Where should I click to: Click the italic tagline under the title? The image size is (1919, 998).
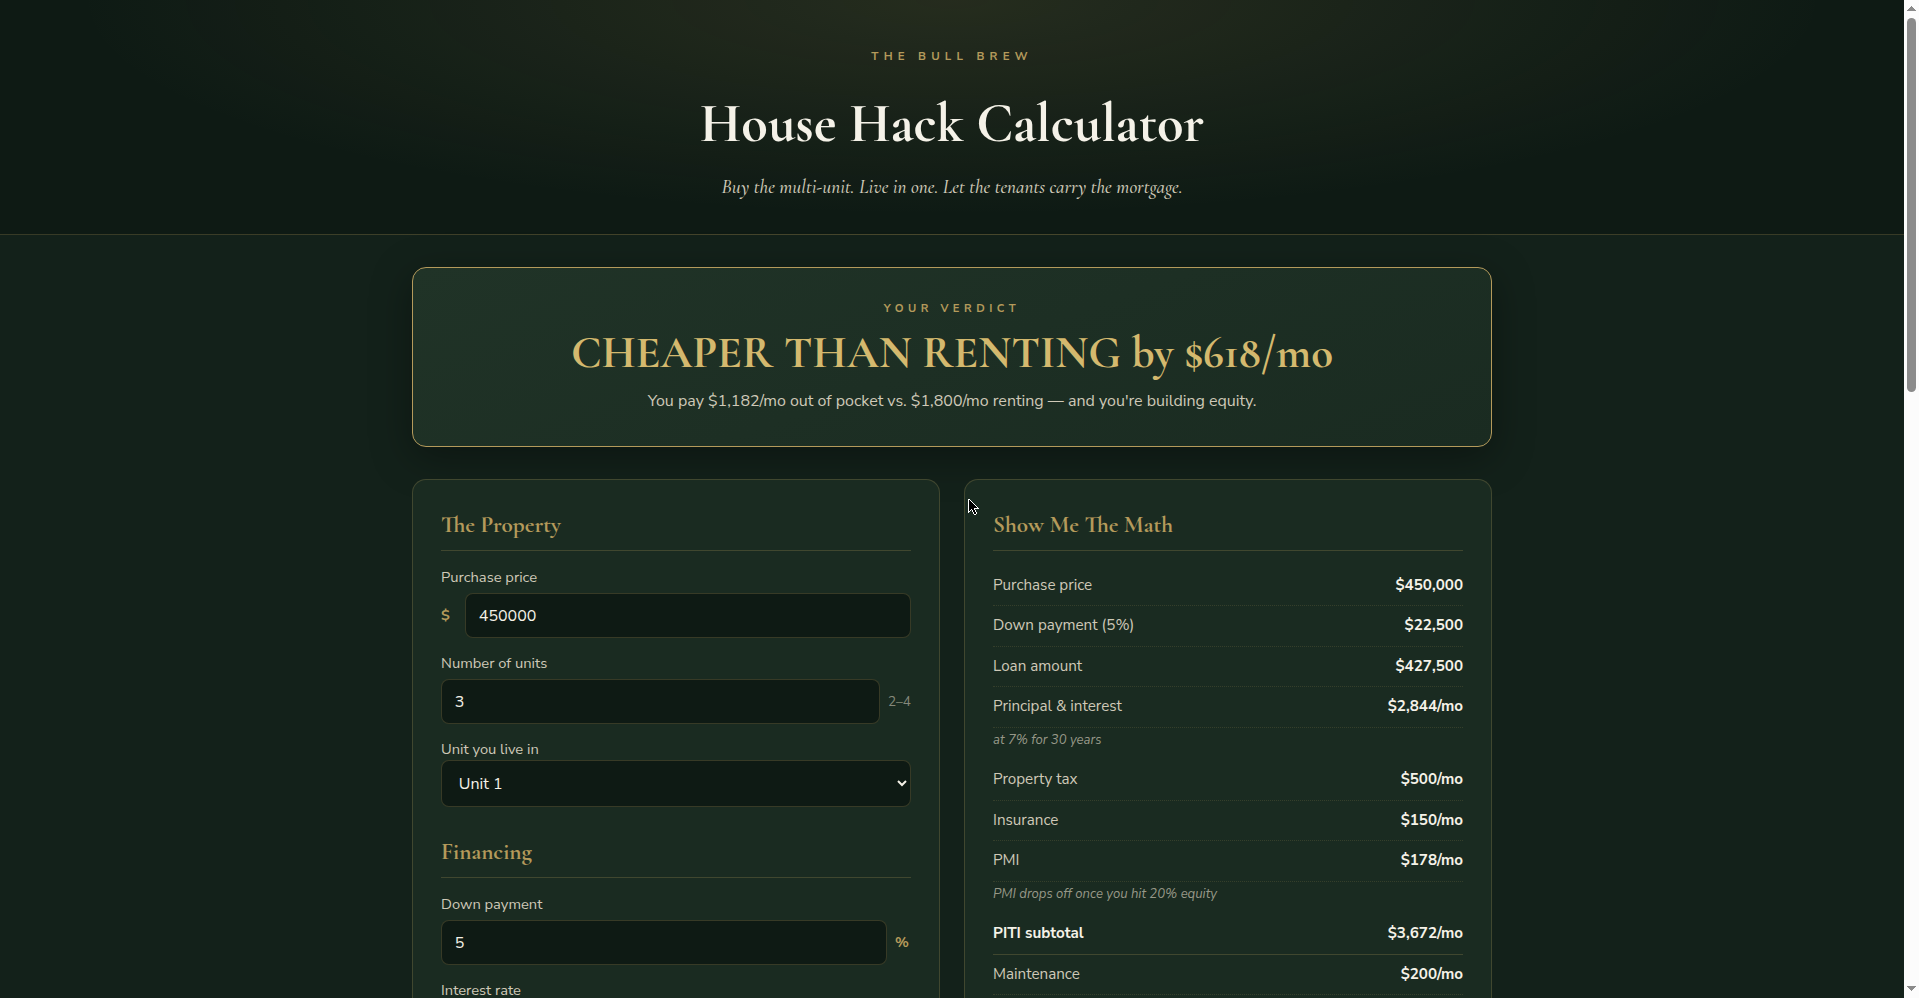point(951,187)
